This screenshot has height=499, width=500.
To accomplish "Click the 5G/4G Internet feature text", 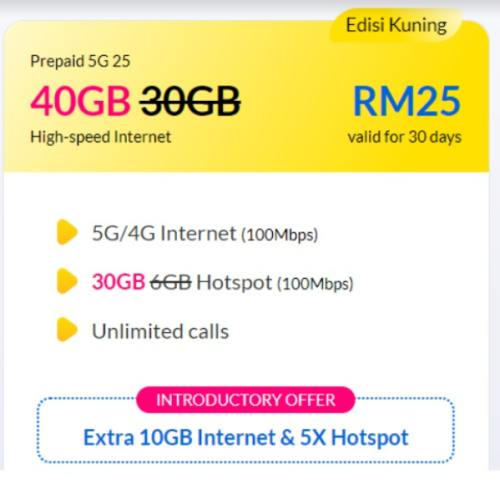I will click(x=164, y=233).
